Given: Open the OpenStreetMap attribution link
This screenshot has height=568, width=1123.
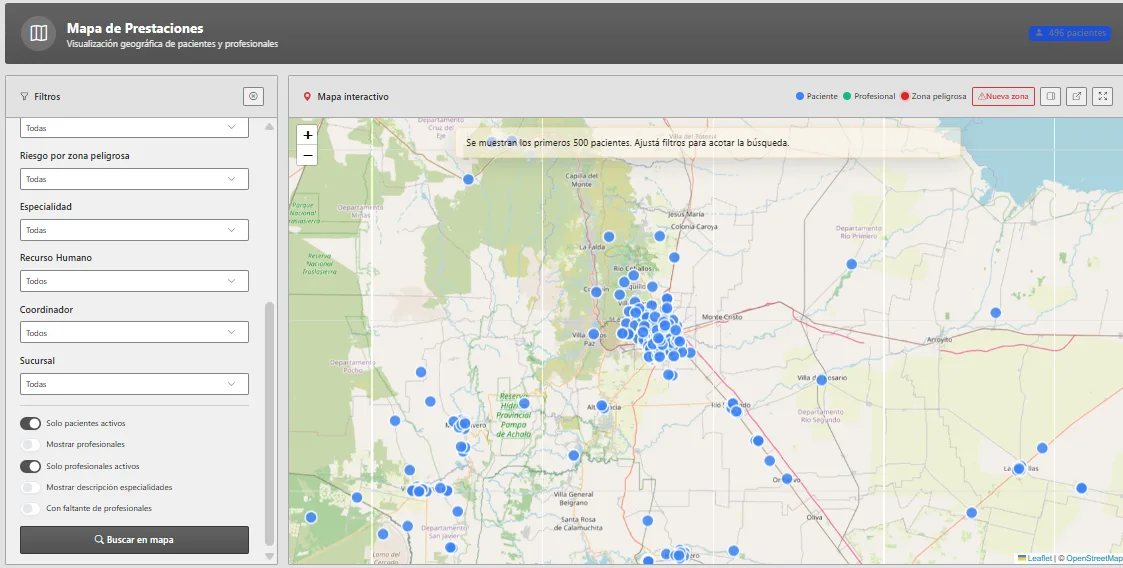Looking at the screenshot, I should click(x=1094, y=558).
